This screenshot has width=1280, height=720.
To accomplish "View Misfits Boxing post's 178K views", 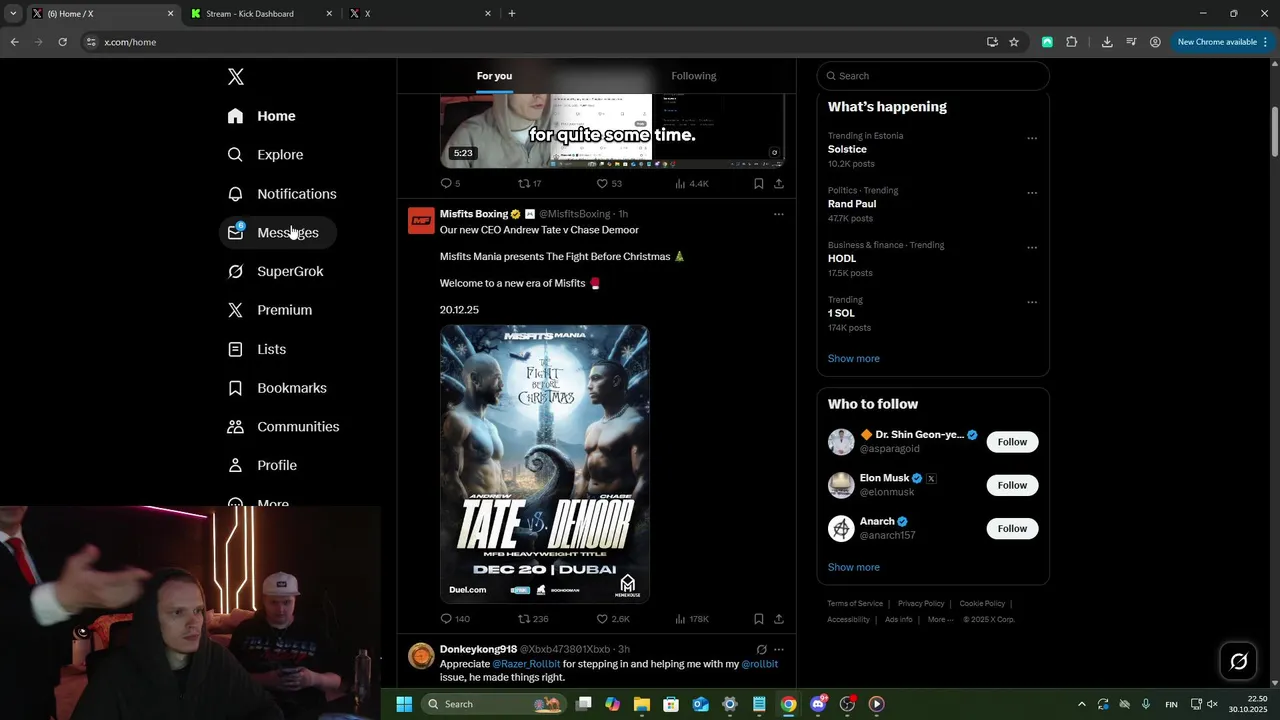I will pos(692,619).
